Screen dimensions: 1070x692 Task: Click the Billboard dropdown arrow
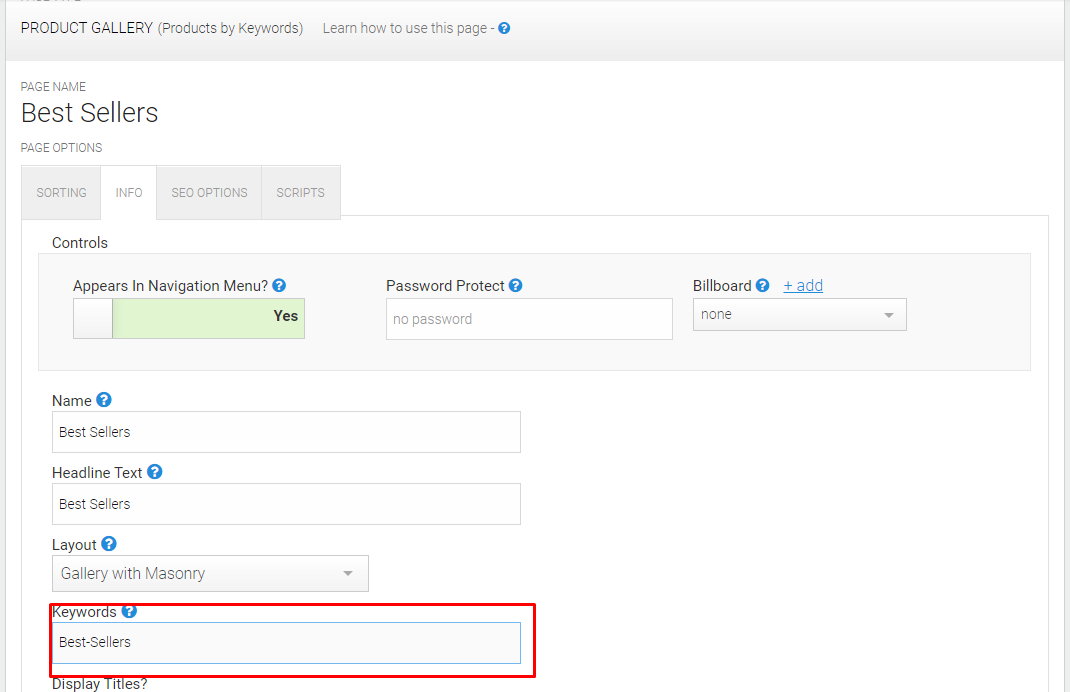click(888, 315)
